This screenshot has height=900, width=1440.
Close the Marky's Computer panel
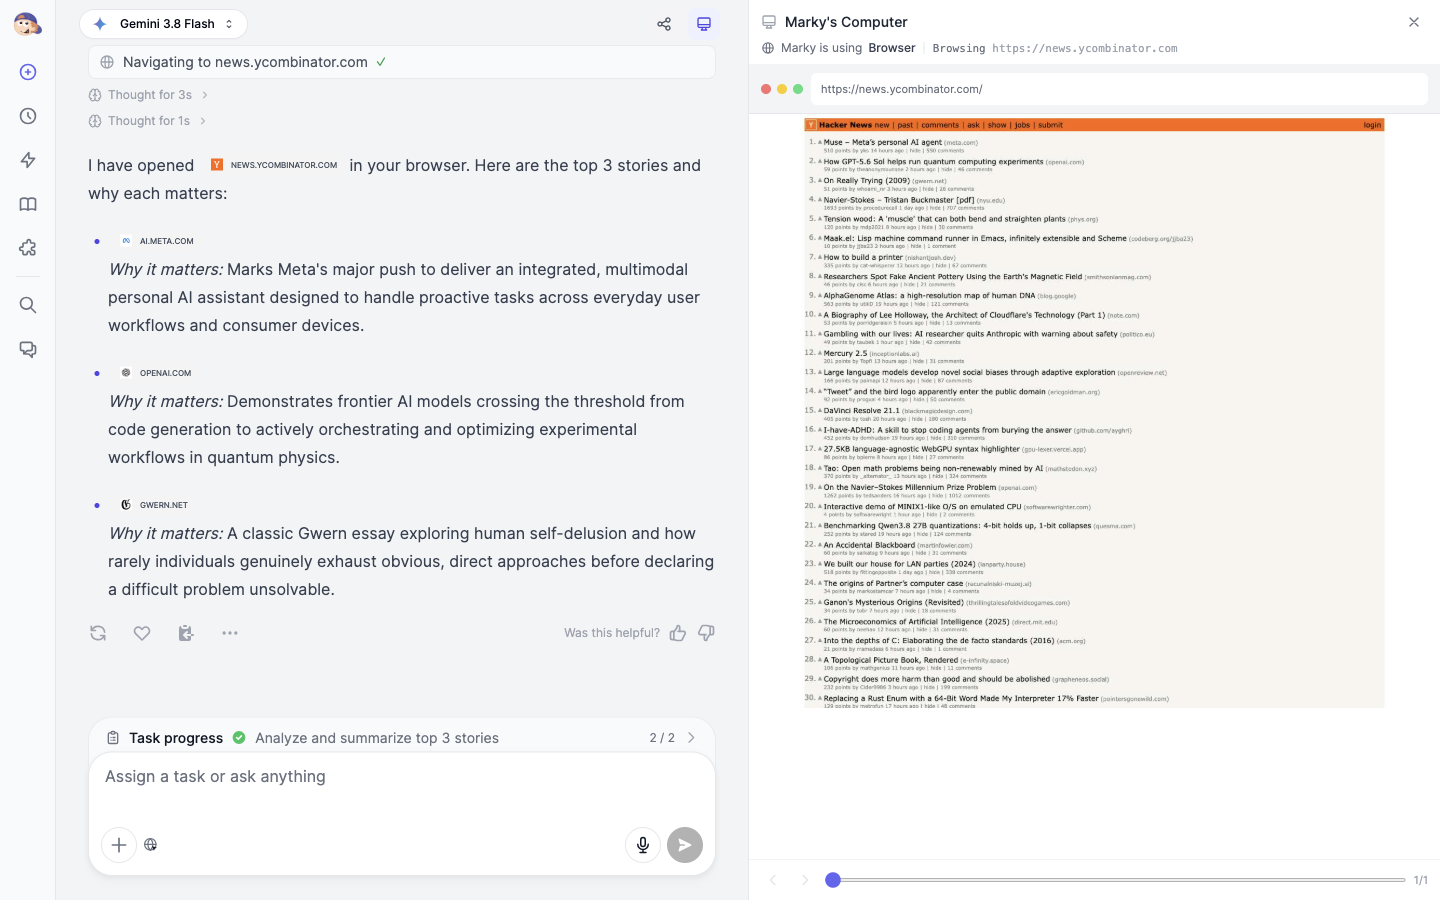pos(1414,22)
